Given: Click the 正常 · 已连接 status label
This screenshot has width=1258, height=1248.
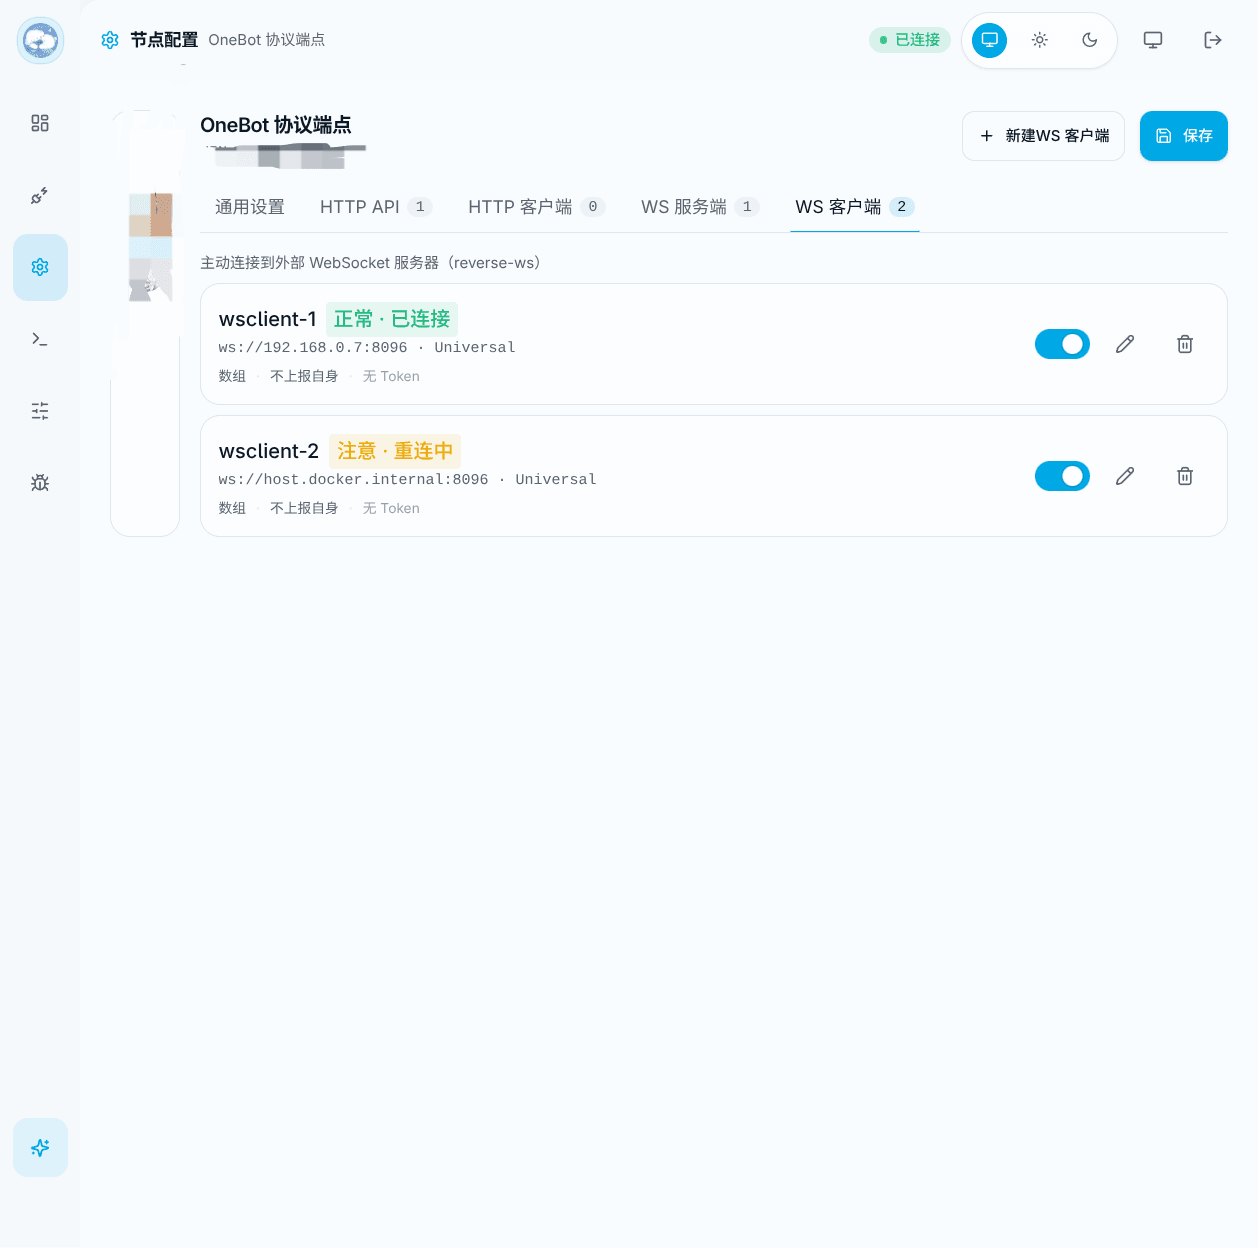Looking at the screenshot, I should [392, 319].
